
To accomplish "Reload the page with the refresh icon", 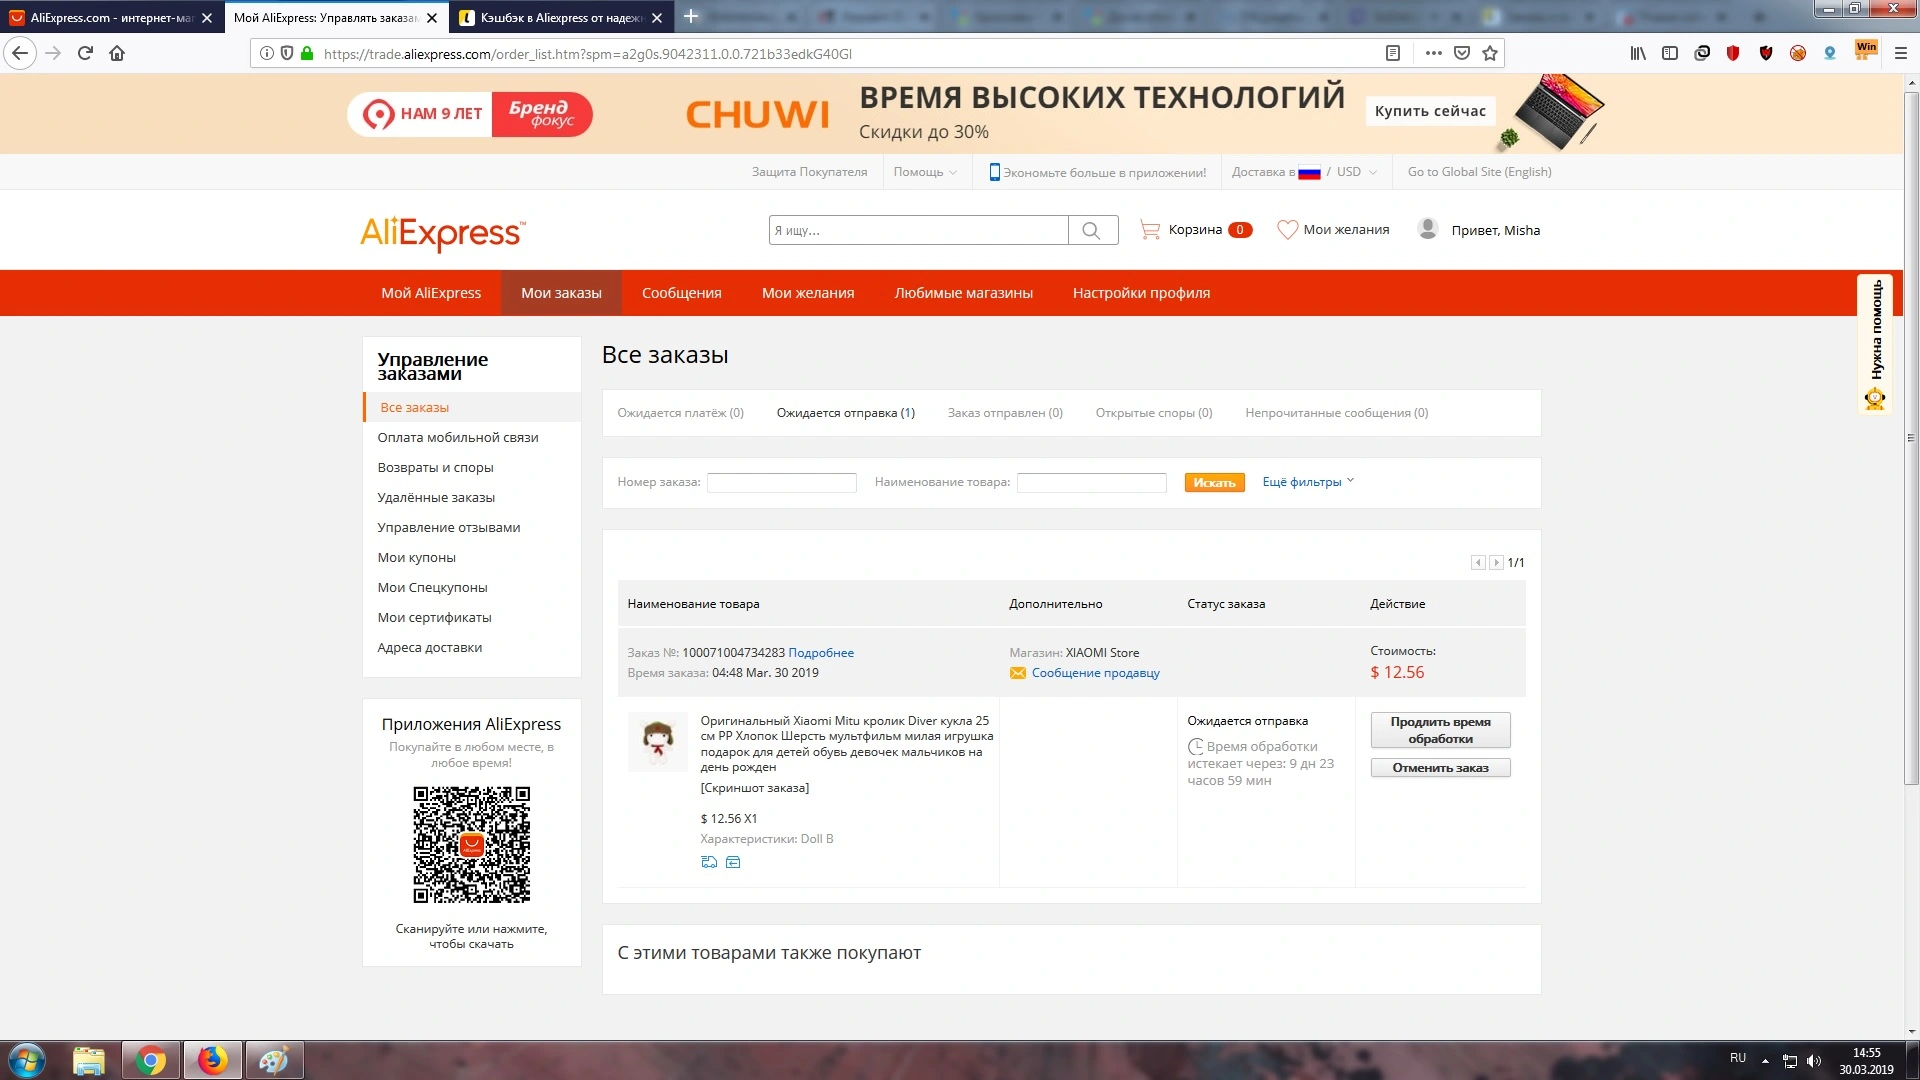I will (85, 54).
